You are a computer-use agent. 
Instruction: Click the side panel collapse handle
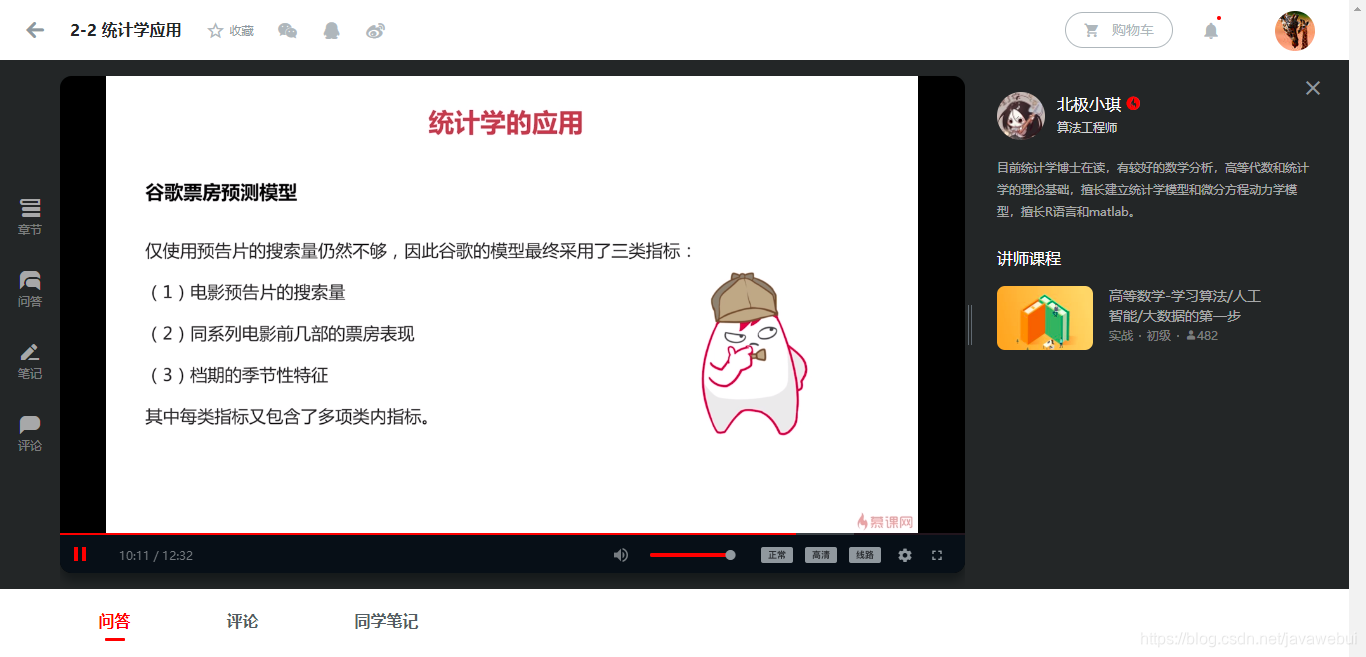pyautogui.click(x=970, y=325)
